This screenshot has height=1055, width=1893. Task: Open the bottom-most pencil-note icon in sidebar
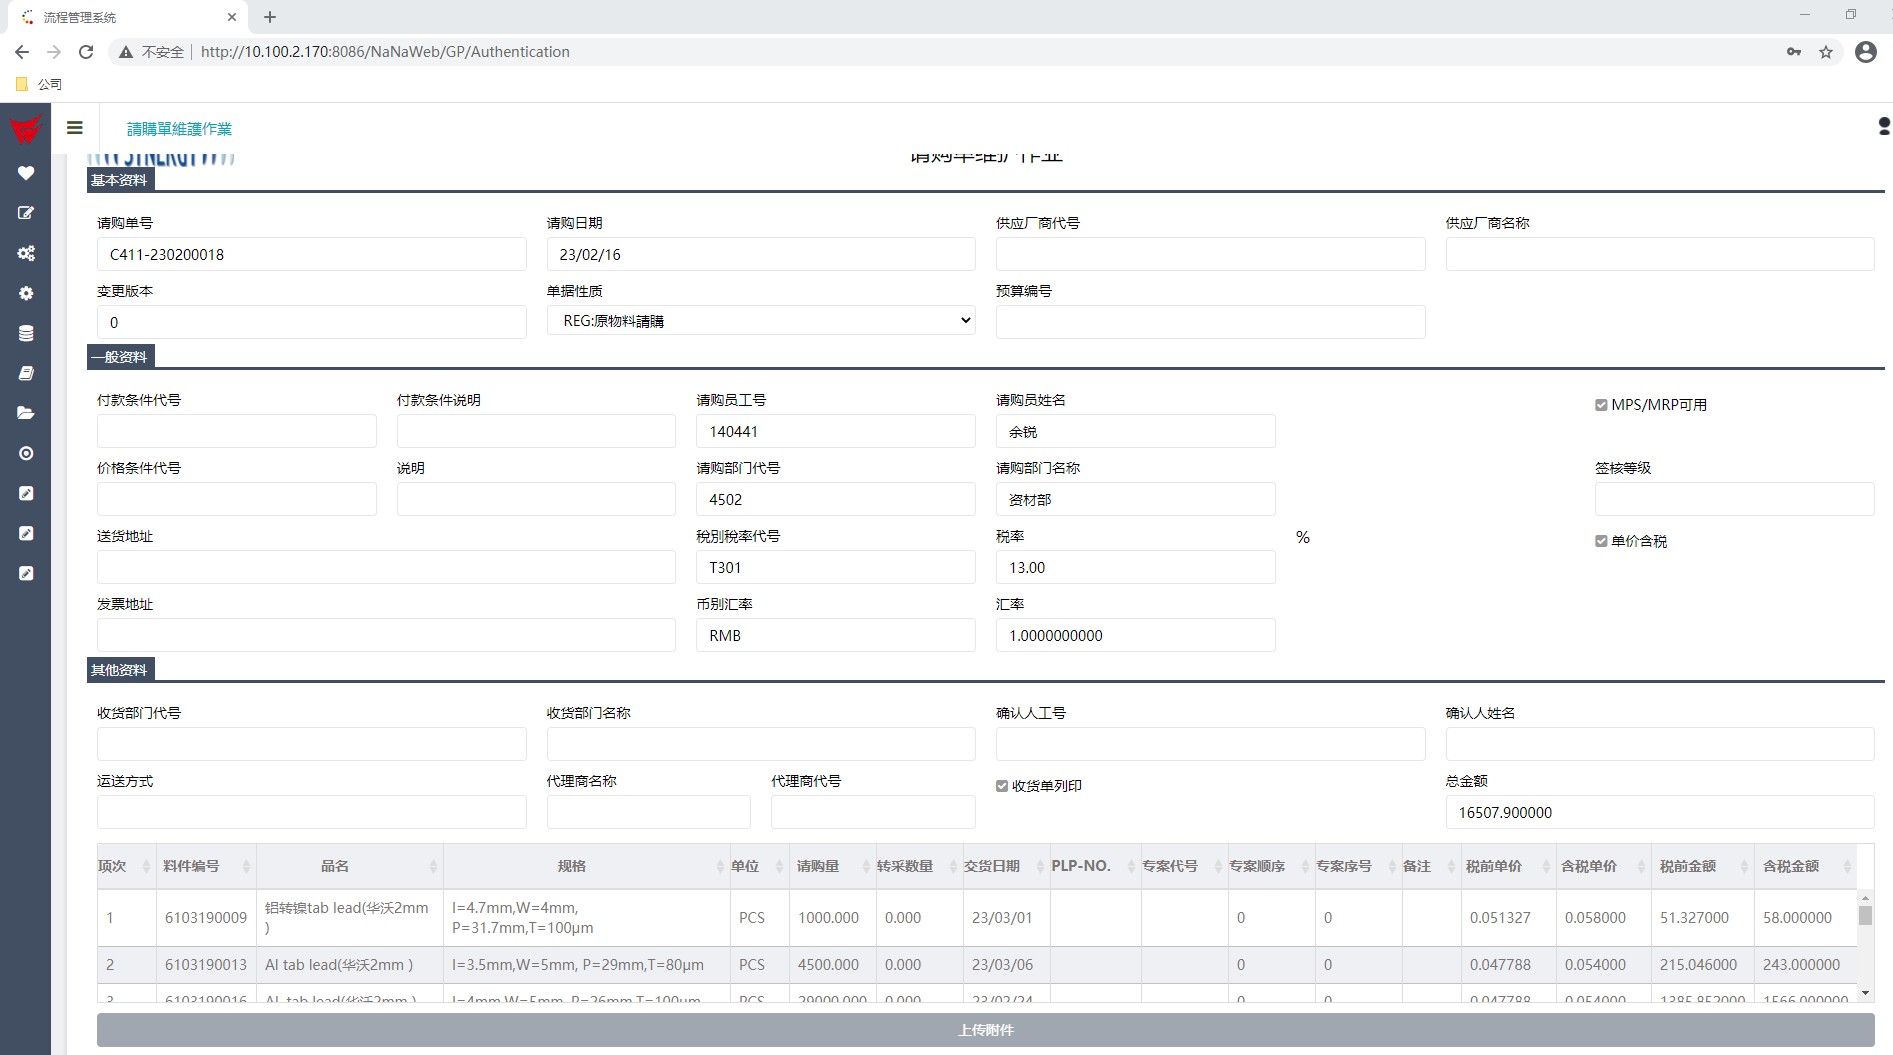click(26, 573)
